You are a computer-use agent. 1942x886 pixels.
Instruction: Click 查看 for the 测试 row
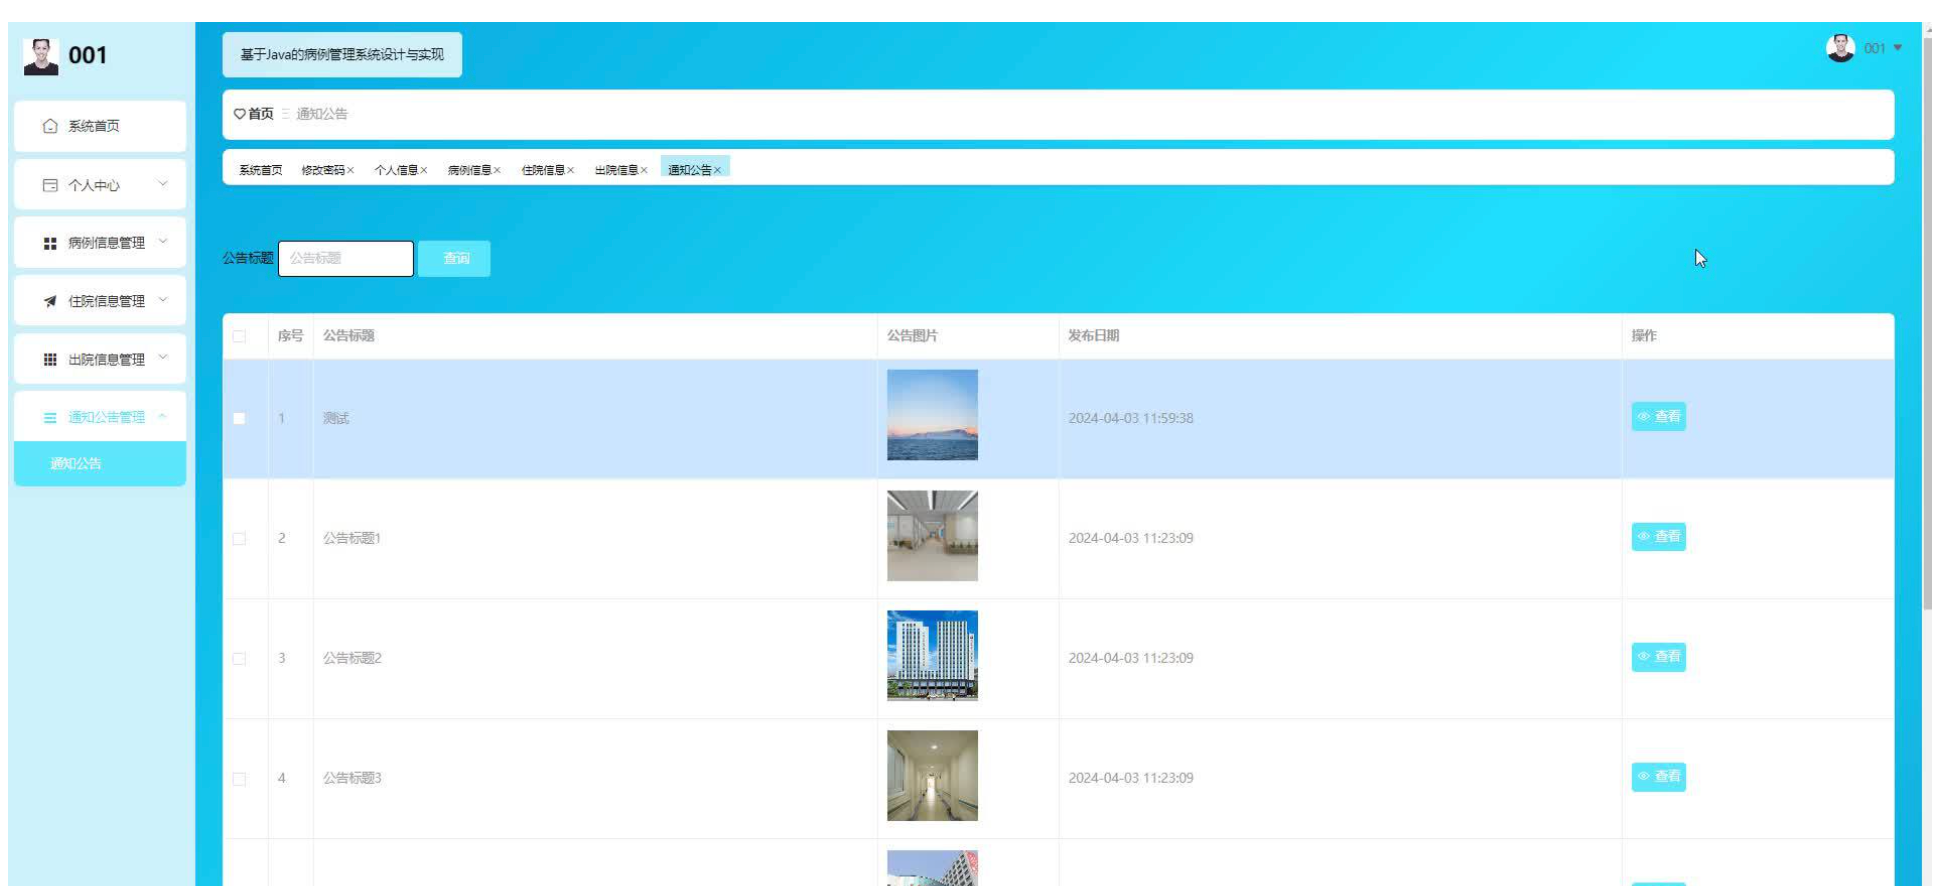coord(1658,416)
